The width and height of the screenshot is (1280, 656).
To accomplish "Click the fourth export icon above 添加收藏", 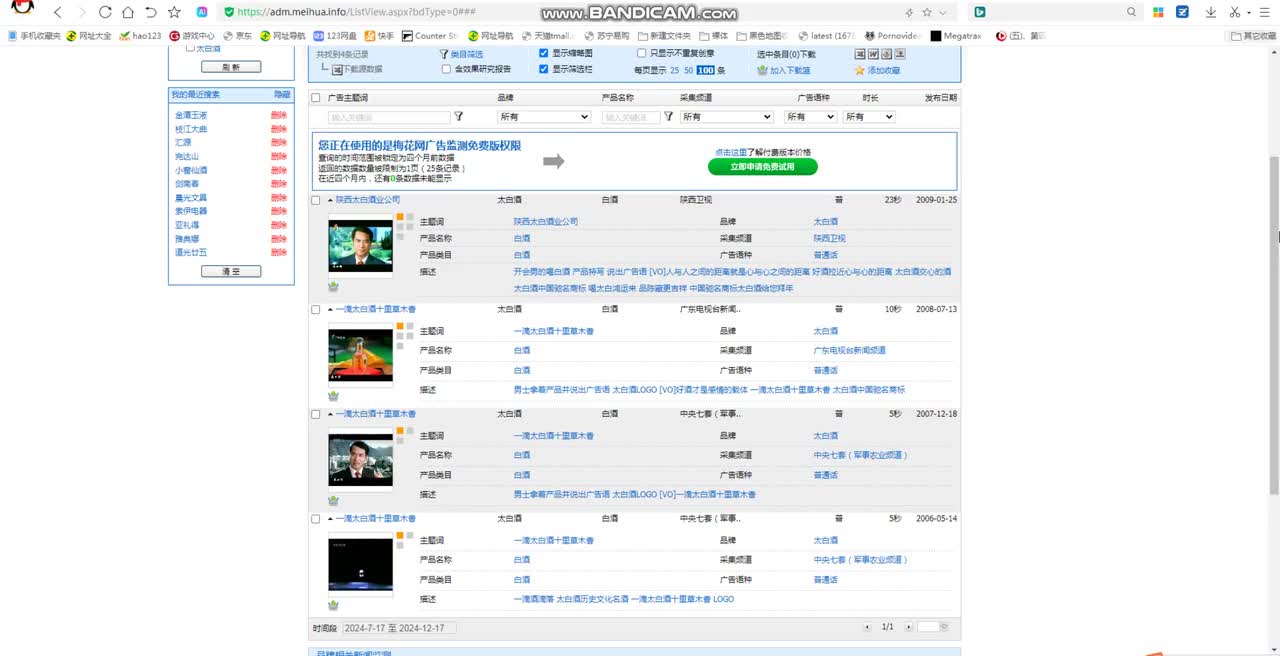I will click(900, 53).
